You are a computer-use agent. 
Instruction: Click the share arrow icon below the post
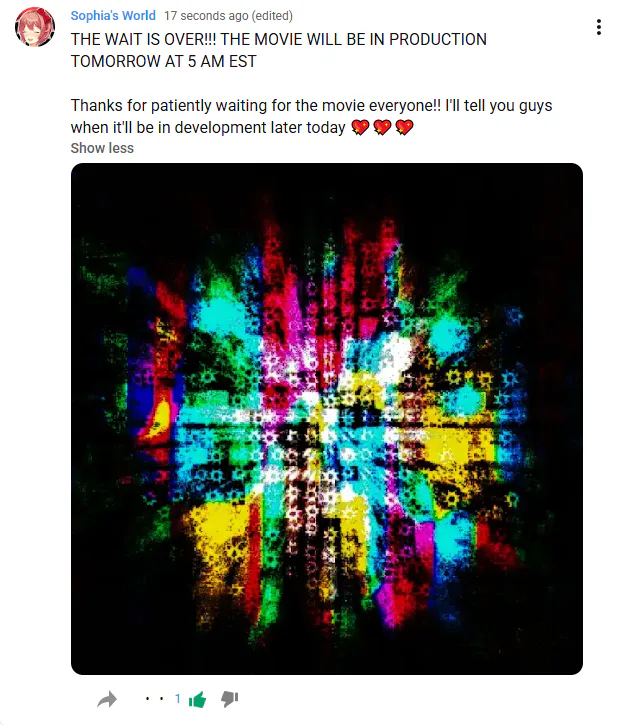[x=107, y=699]
